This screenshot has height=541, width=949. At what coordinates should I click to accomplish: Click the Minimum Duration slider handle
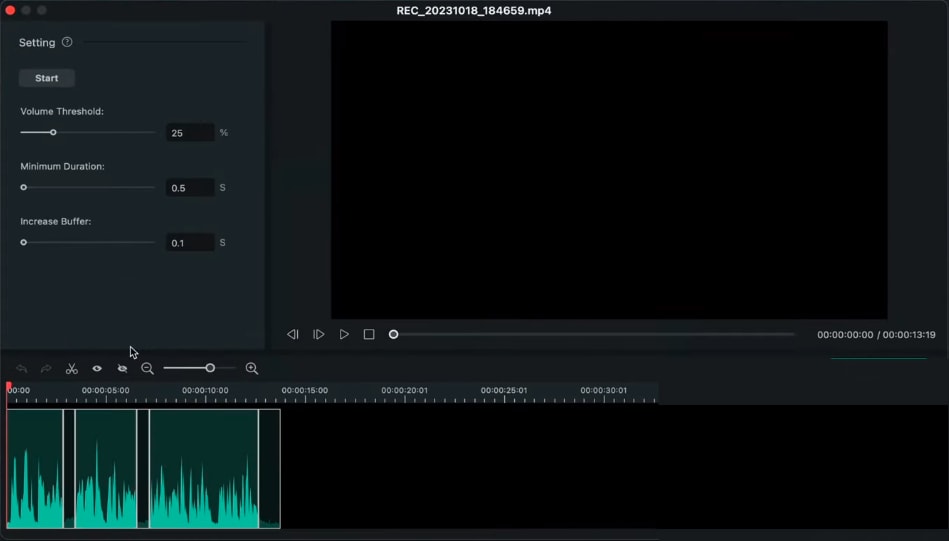(x=24, y=188)
